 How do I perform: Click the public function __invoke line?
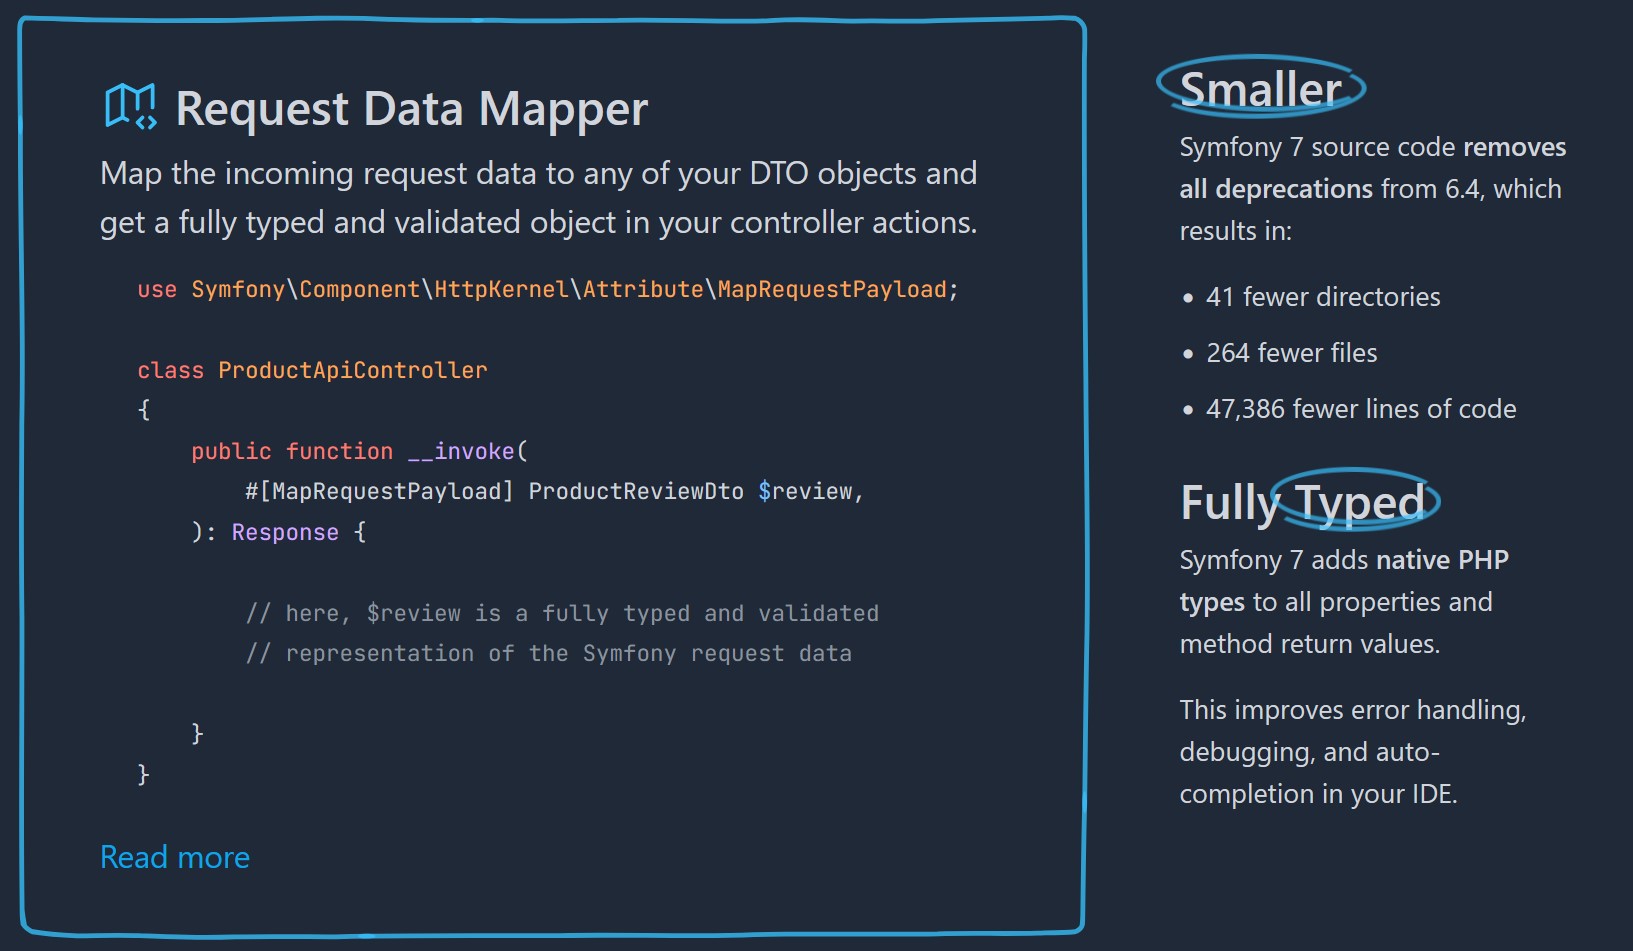(x=359, y=452)
